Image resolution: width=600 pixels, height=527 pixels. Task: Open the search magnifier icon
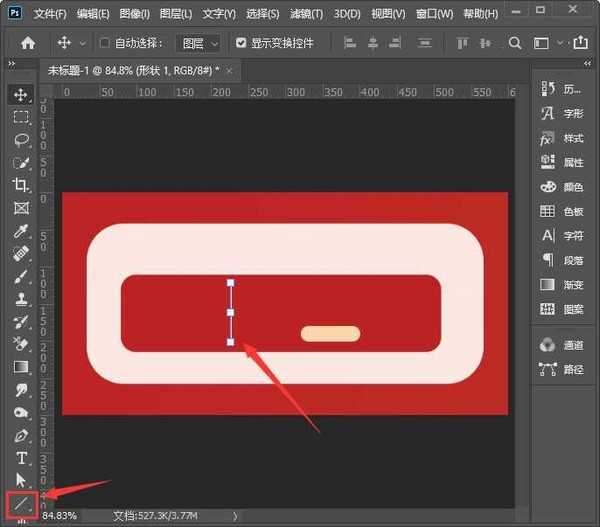[x=515, y=44]
